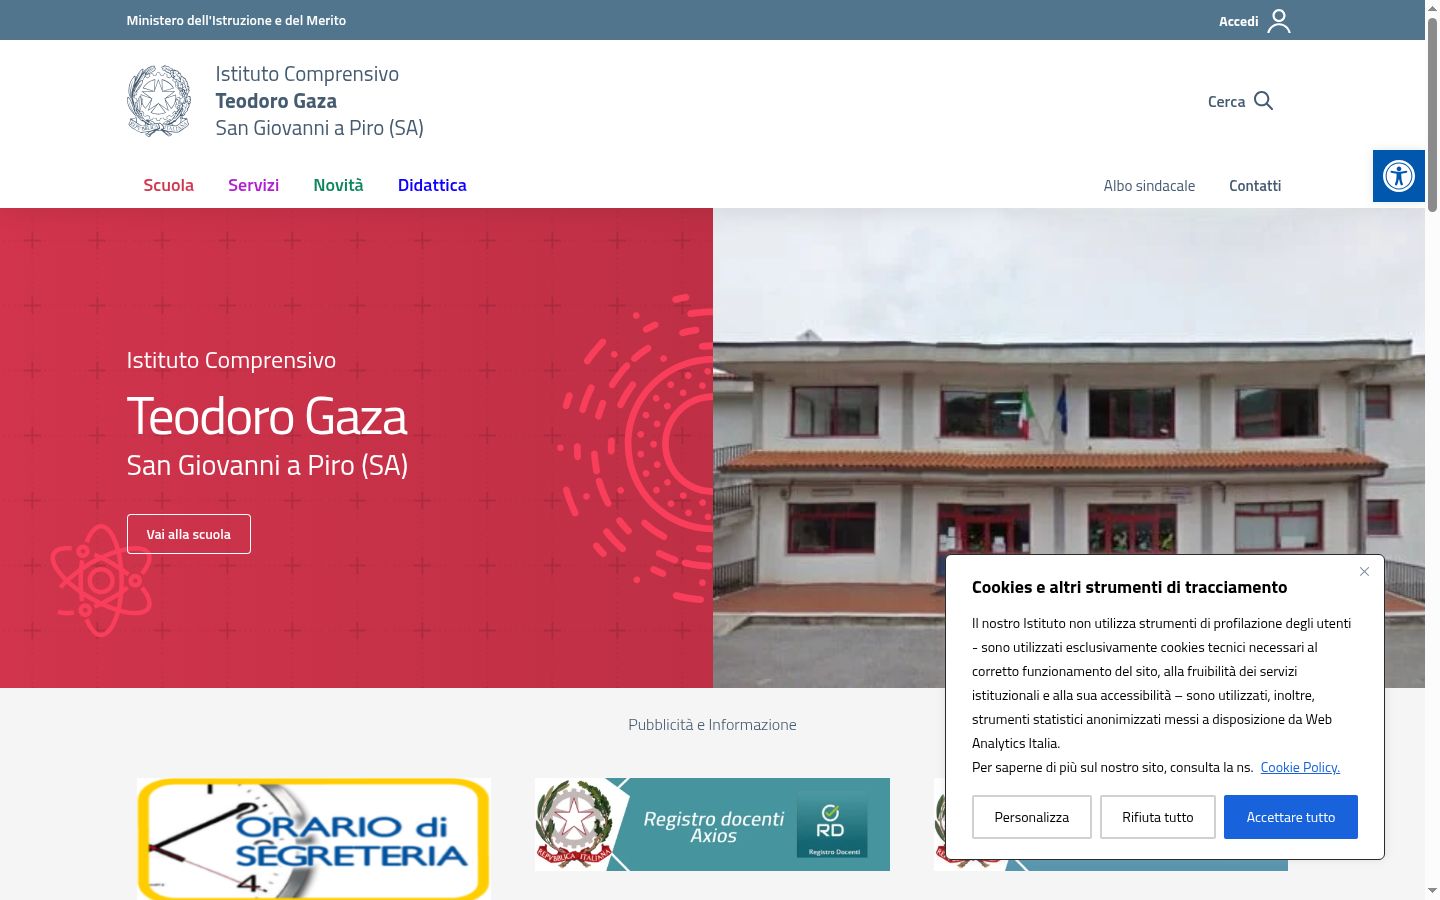Click the Cerca magnifying glass icon
1440x900 pixels.
click(x=1263, y=101)
